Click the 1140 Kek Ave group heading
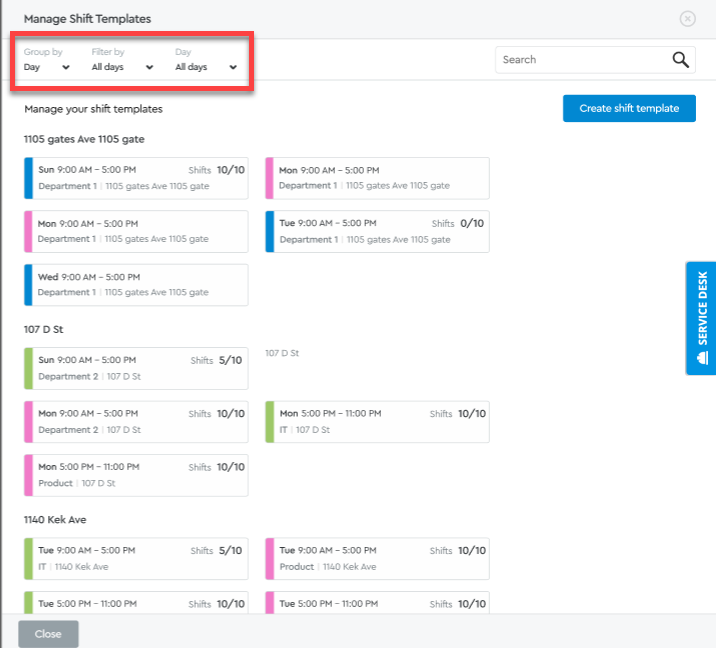 (x=55, y=520)
